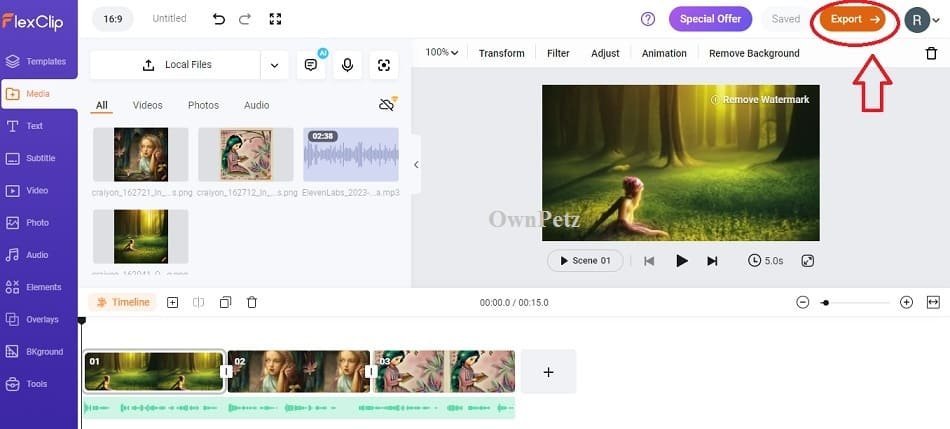Screen dimensions: 950x429
Task: Toggle the cloud sync off icon
Action: (x=387, y=105)
